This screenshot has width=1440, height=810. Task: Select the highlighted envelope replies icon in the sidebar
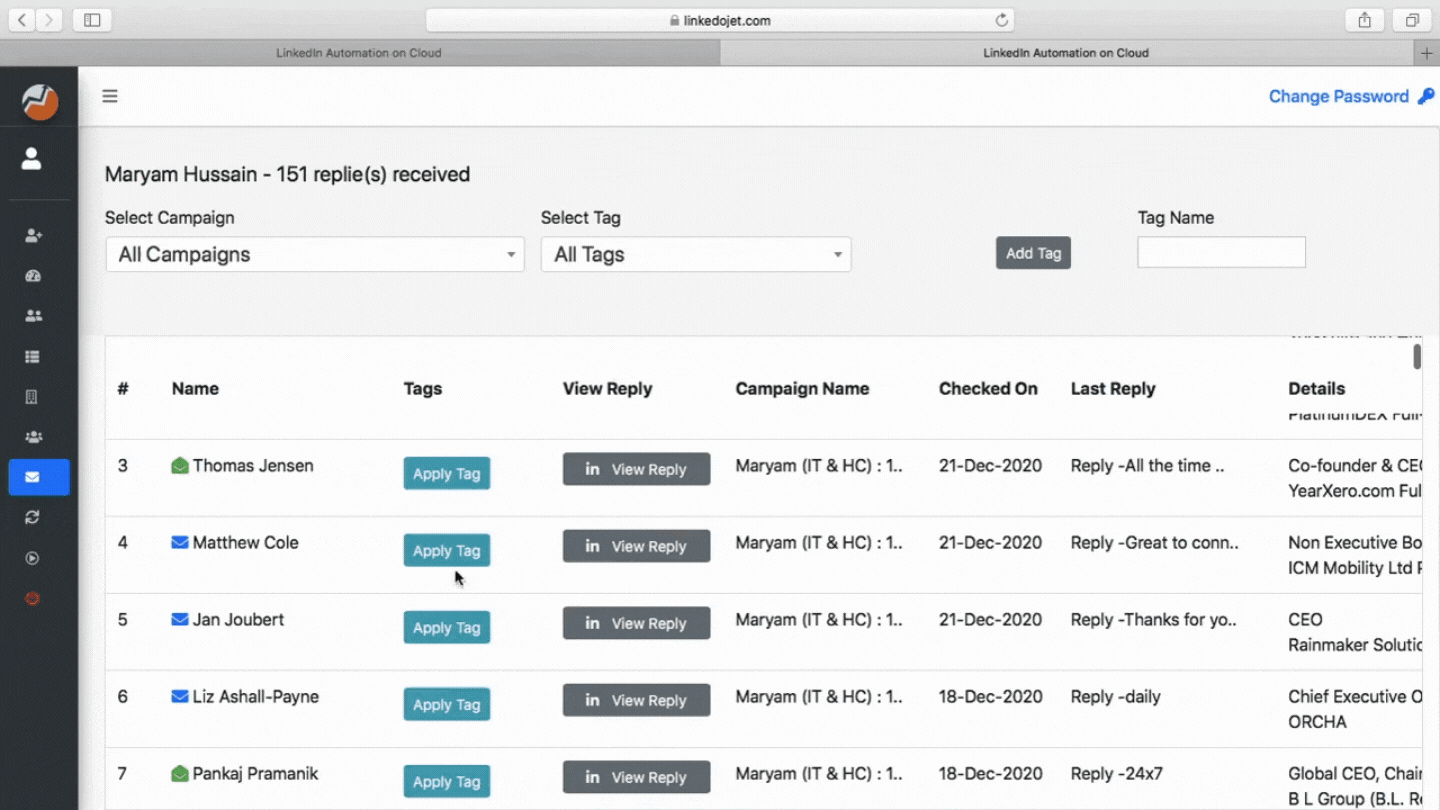coord(39,477)
